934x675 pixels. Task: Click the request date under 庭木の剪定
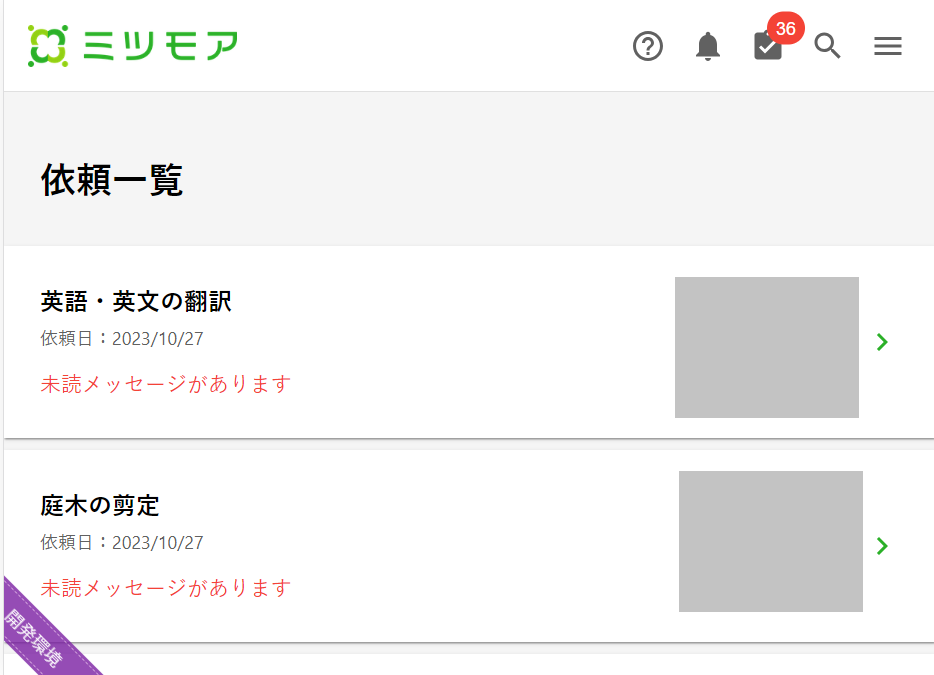pos(122,543)
